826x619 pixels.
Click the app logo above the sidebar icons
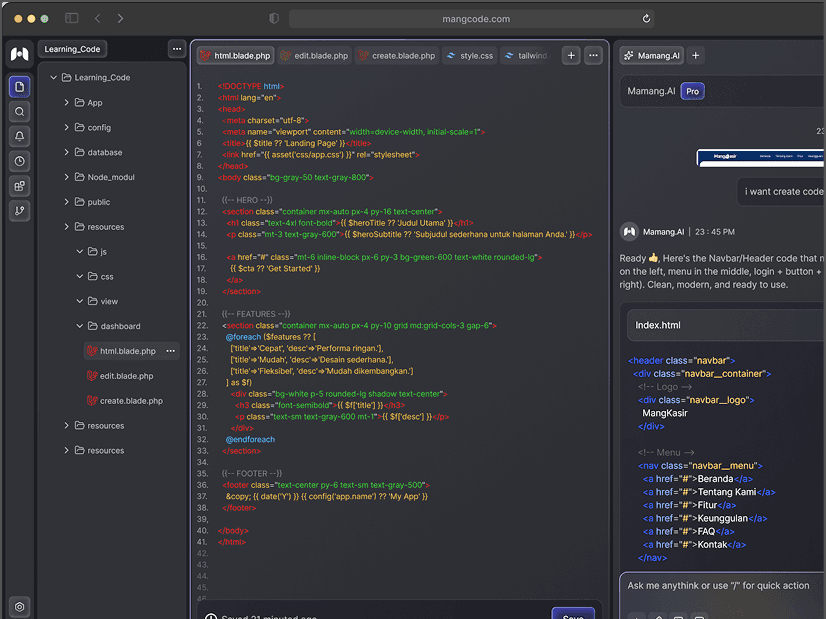19,54
